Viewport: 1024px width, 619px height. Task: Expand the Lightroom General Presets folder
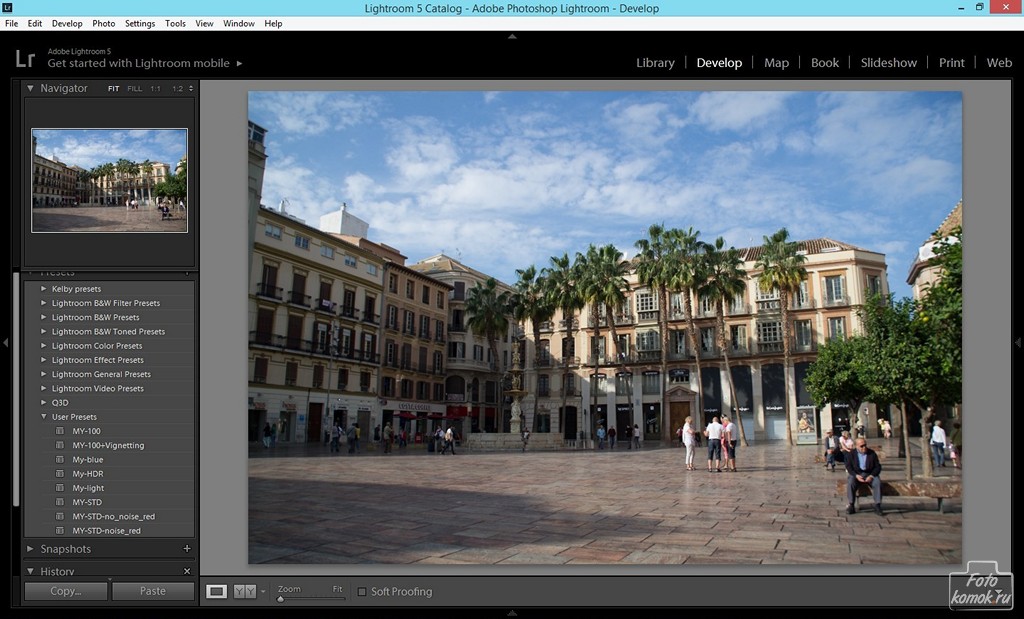44,373
